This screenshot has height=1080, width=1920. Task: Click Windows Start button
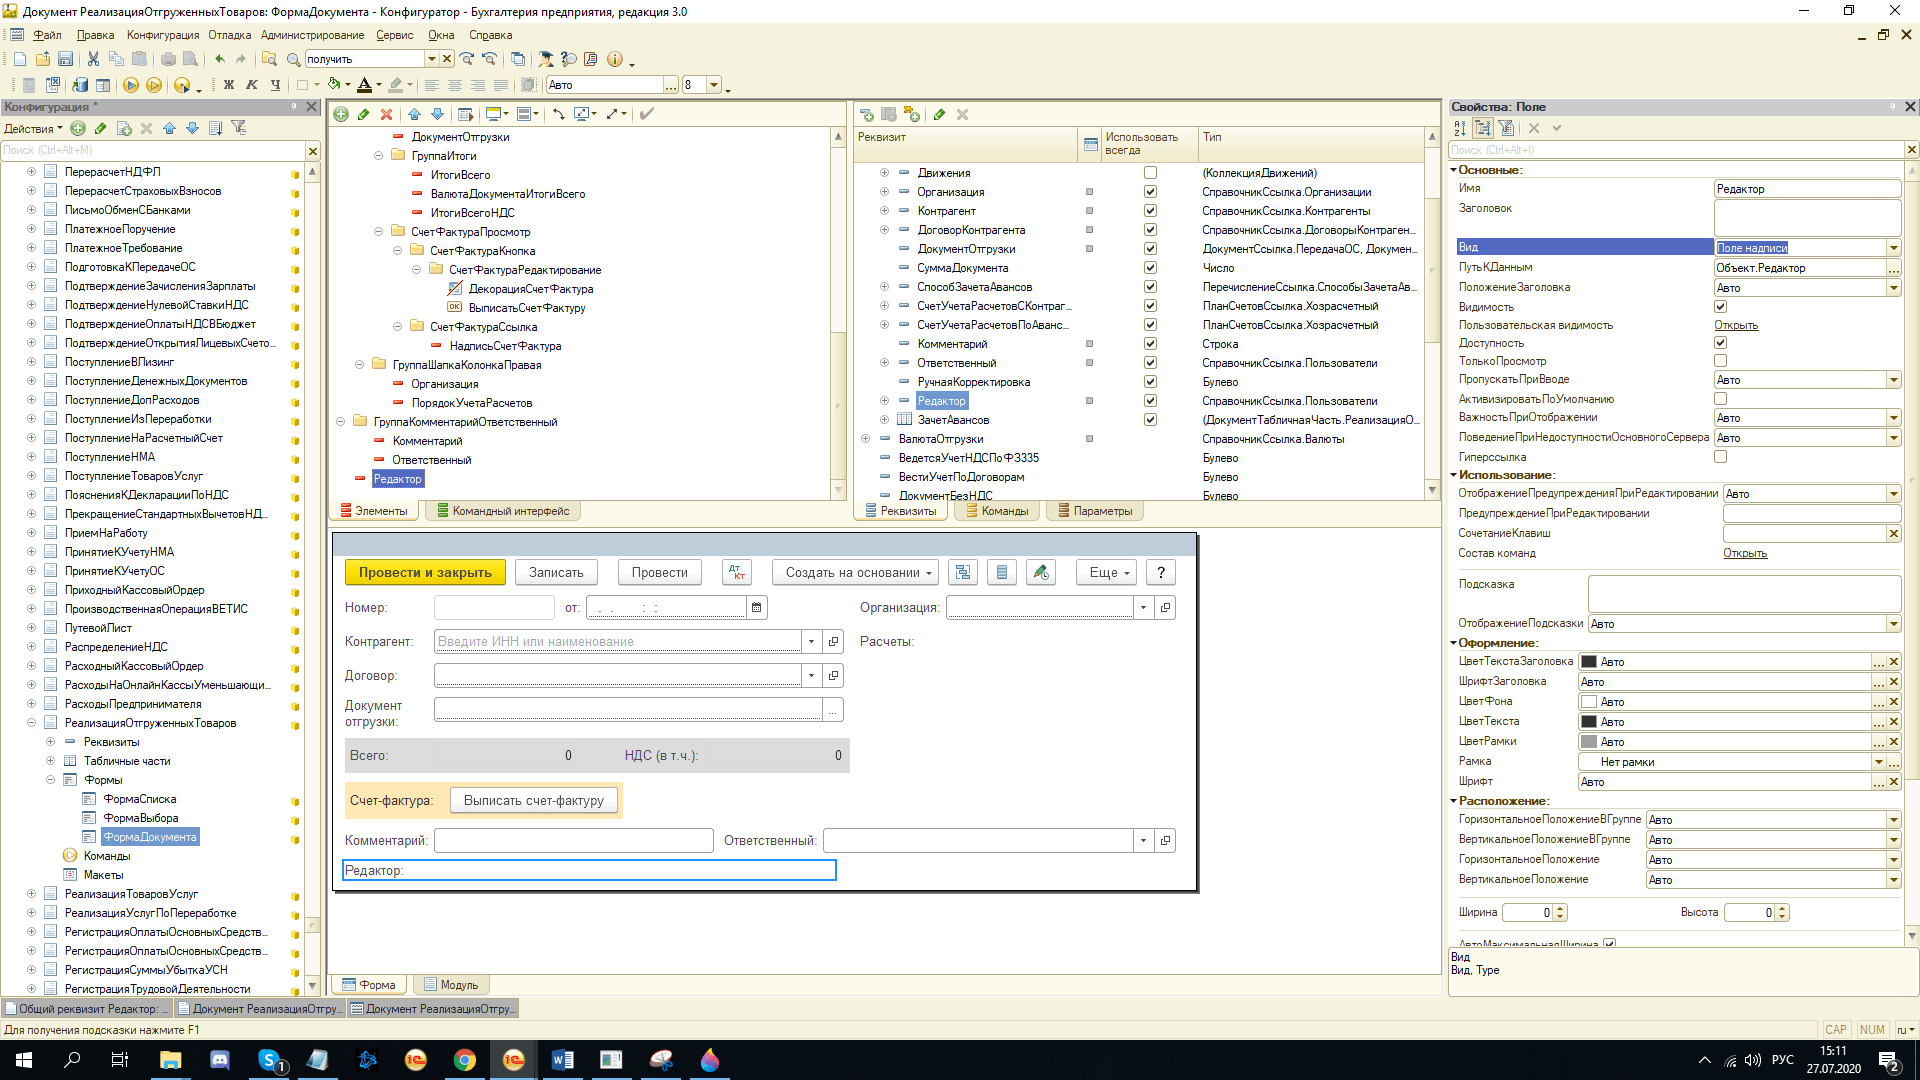(x=24, y=1060)
